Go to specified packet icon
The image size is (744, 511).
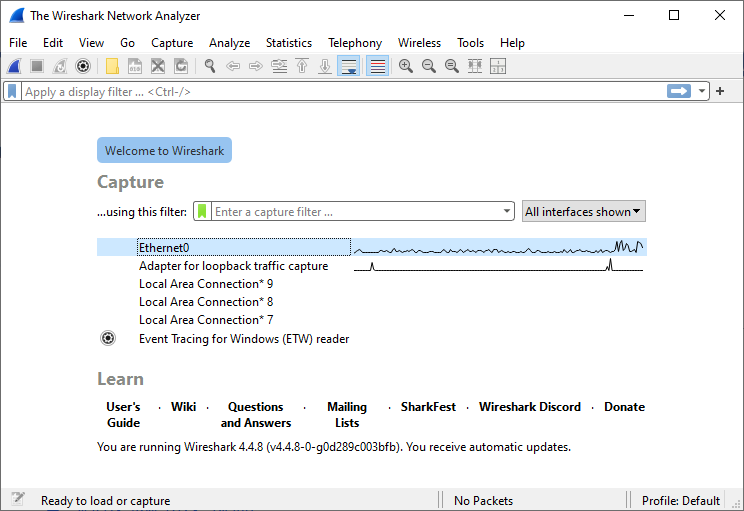coord(279,66)
